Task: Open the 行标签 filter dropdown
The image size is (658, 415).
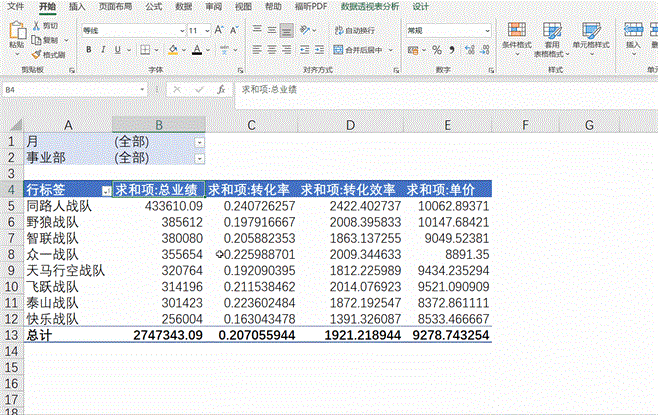Action: (106, 190)
